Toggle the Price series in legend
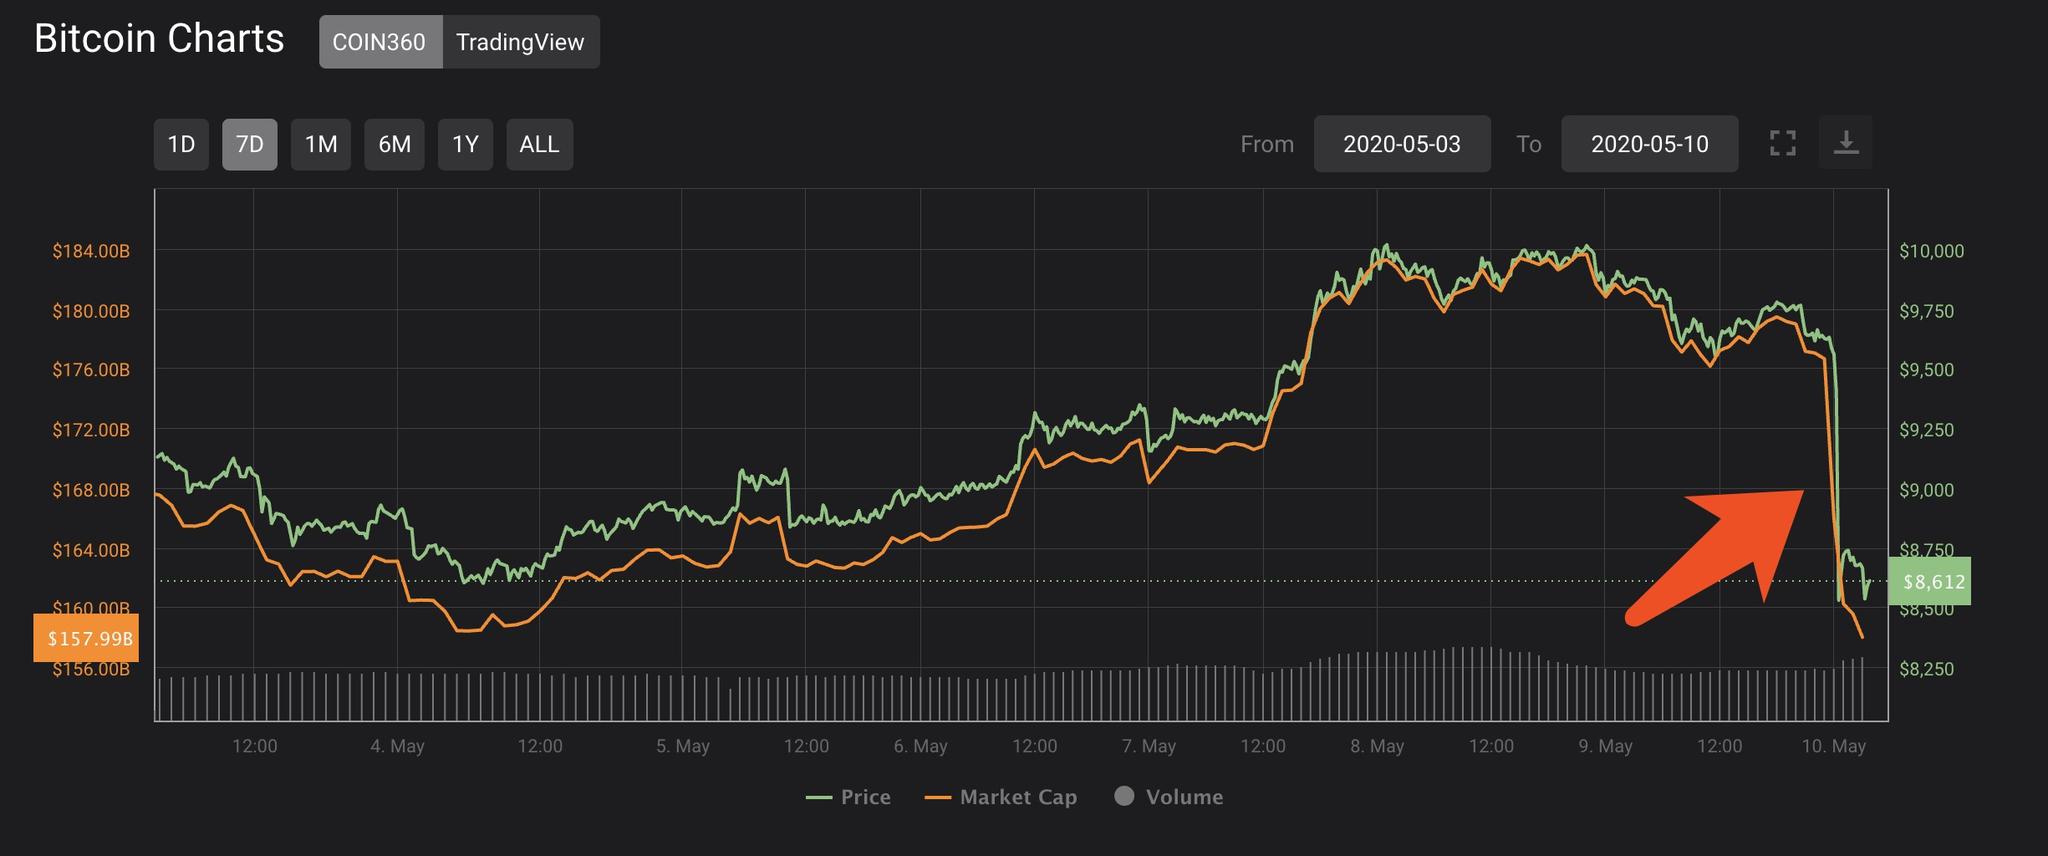The width and height of the screenshot is (2048, 856). [x=848, y=797]
